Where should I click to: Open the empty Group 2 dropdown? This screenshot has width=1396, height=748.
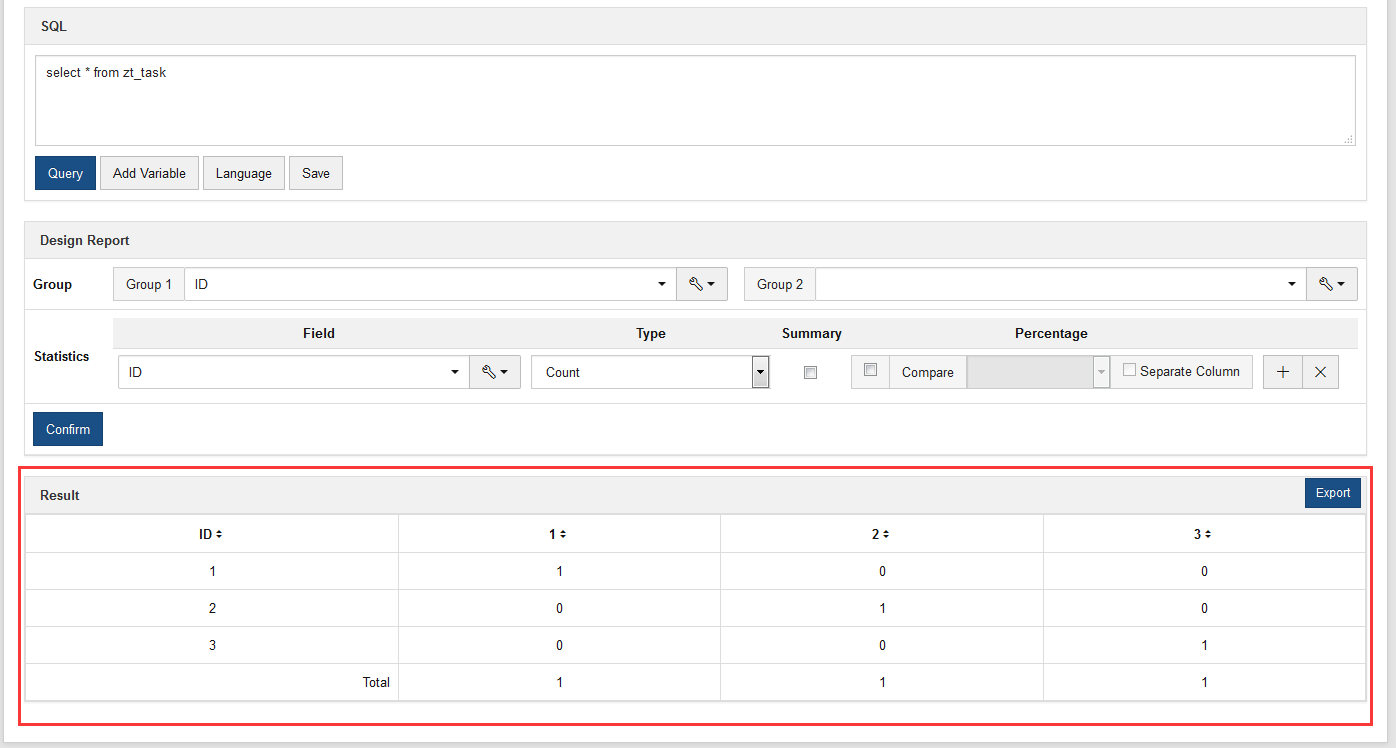click(1060, 285)
